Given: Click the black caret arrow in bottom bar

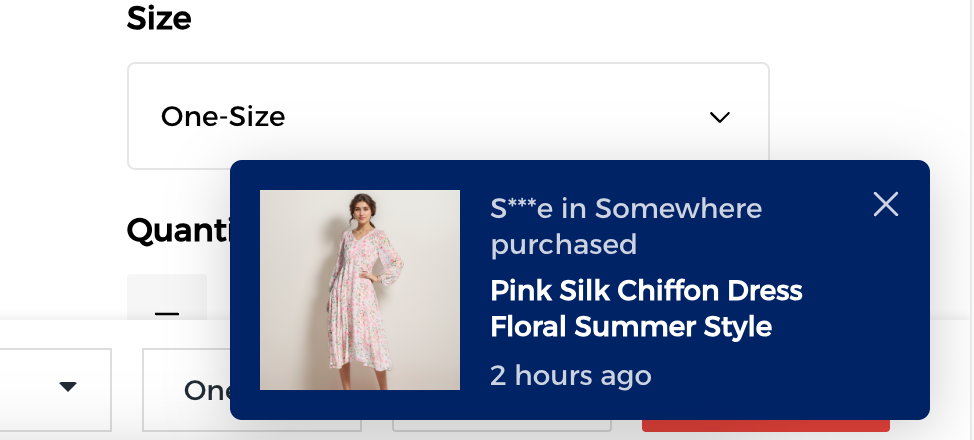Looking at the screenshot, I should [x=68, y=387].
